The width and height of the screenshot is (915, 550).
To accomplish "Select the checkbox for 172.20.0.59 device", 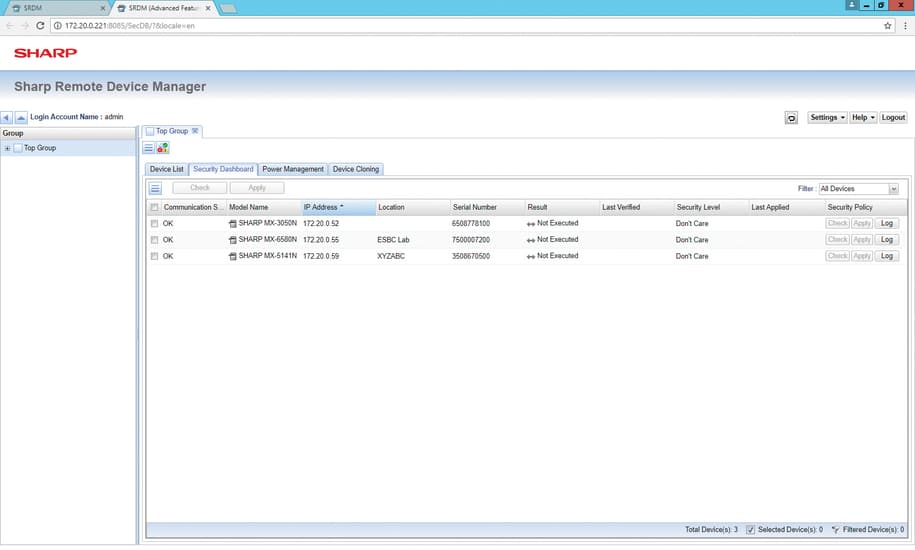I will pos(154,256).
